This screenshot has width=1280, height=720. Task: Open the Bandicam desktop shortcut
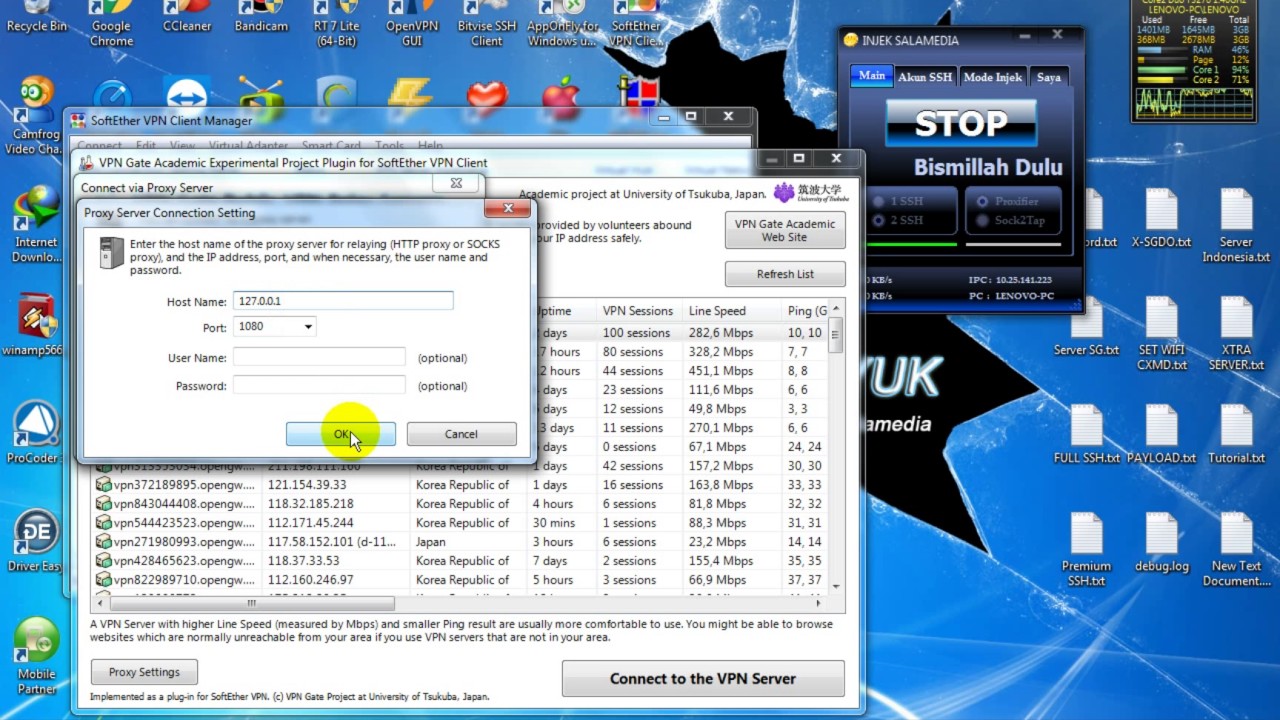click(261, 17)
